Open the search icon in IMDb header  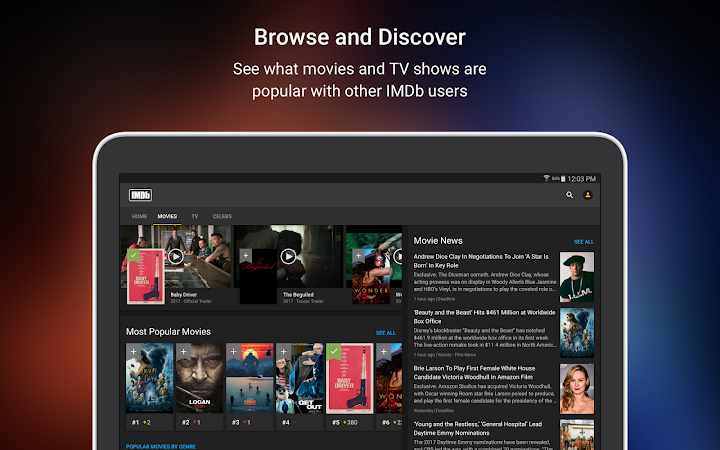569,195
